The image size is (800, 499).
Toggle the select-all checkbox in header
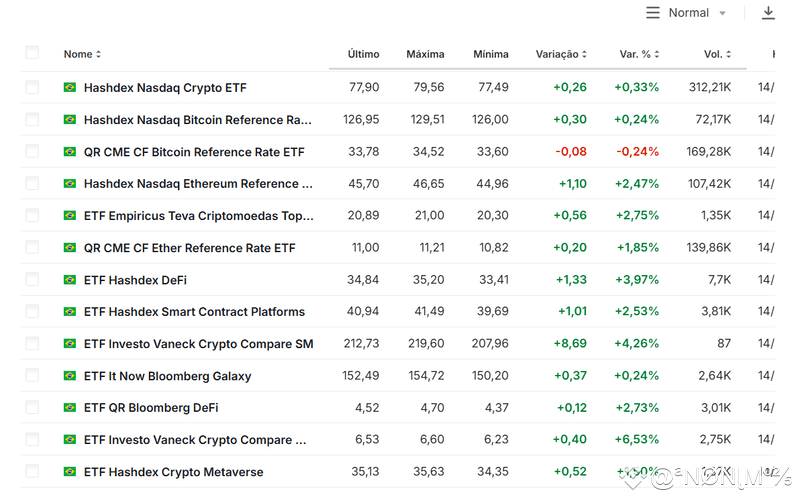pyautogui.click(x=32, y=53)
